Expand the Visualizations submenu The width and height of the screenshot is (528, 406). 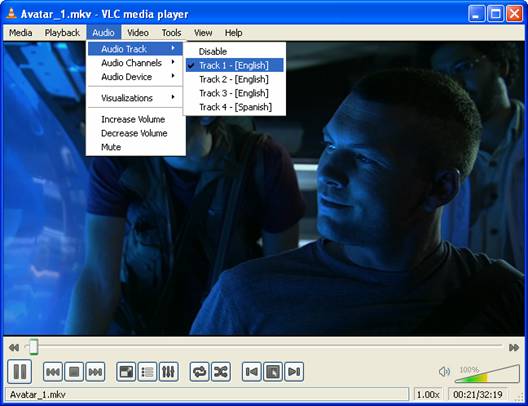point(135,98)
